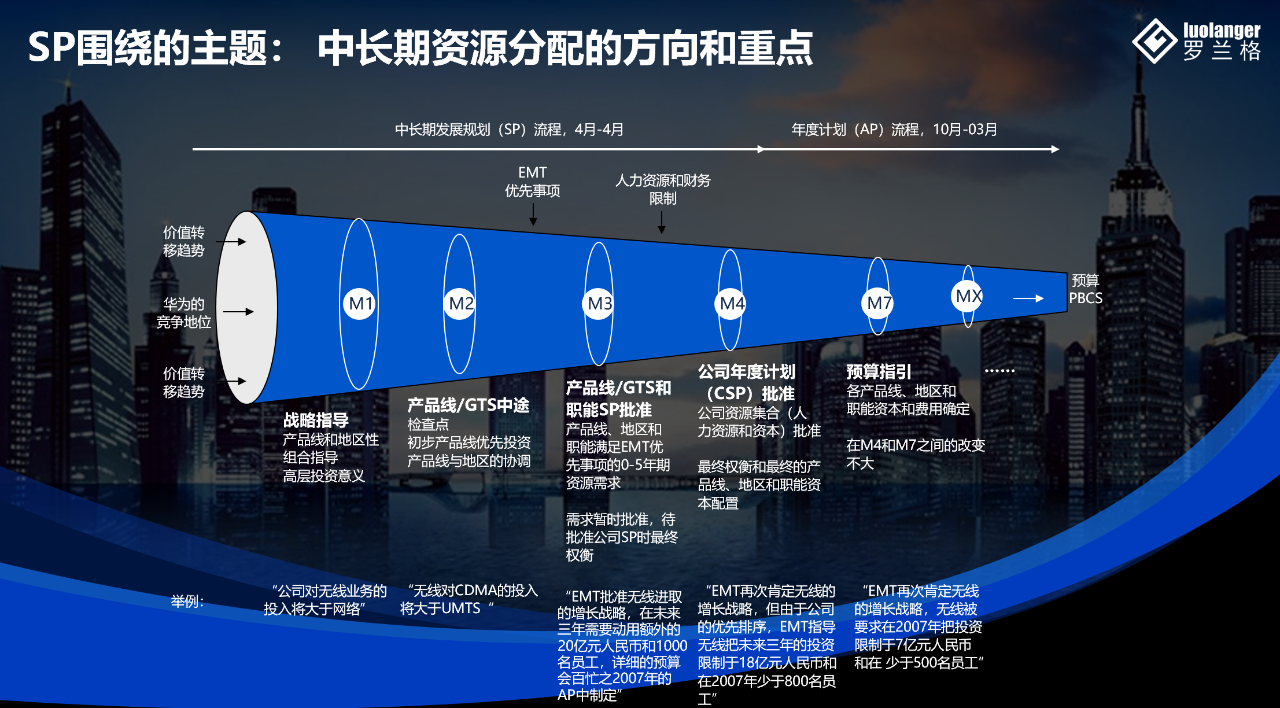Click the 预算指引 heading

pos(878,372)
